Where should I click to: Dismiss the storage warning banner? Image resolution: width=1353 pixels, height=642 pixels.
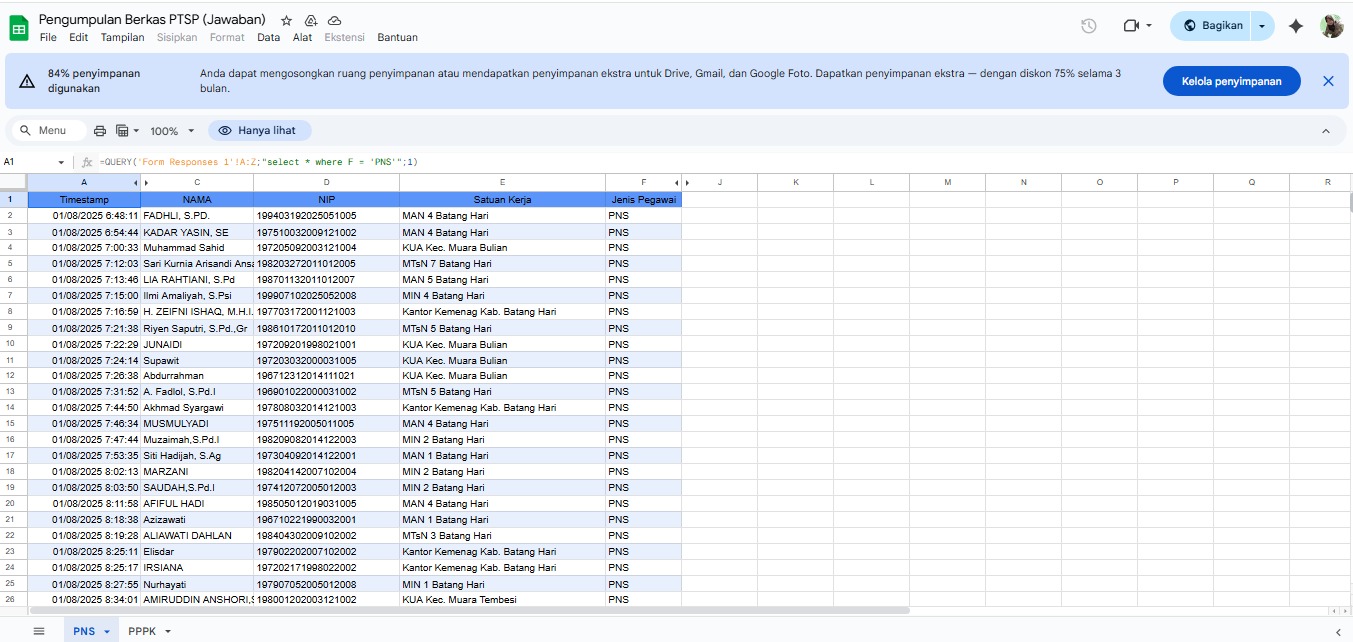point(1328,81)
